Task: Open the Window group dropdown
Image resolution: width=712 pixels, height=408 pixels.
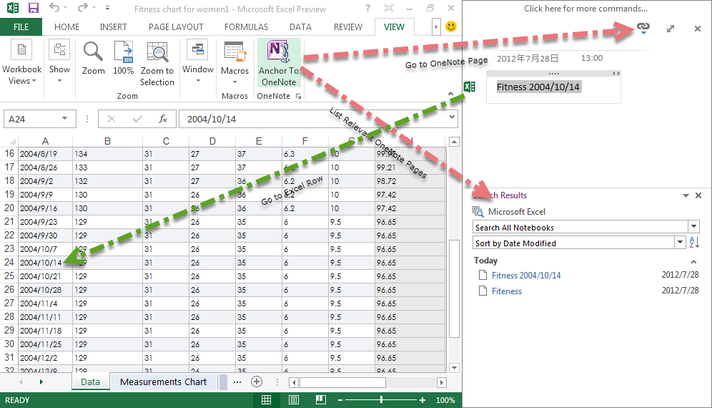Action: tap(198, 63)
